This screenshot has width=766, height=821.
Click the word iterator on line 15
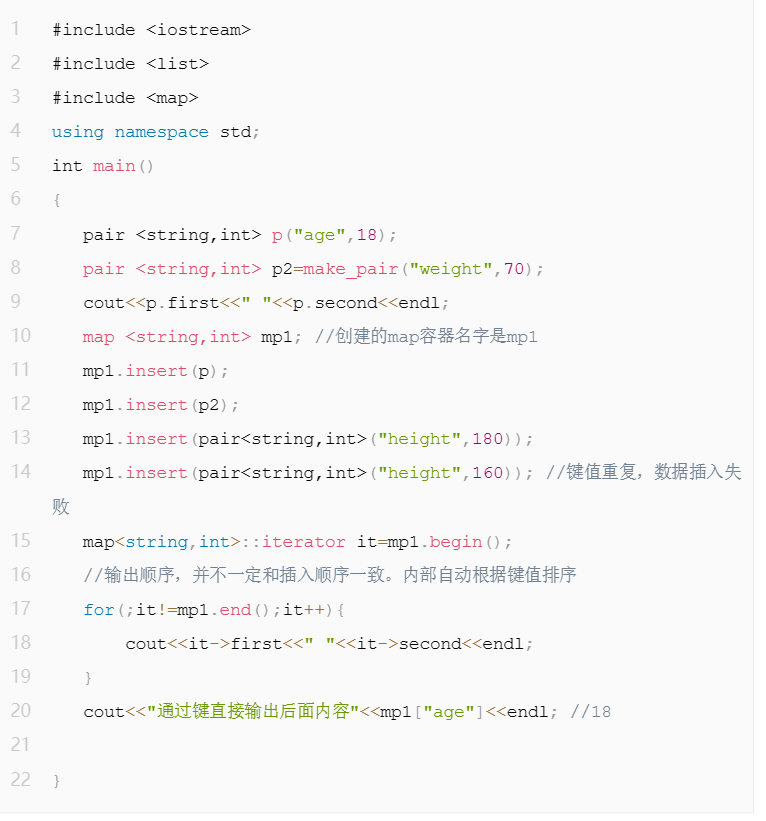tap(309, 542)
